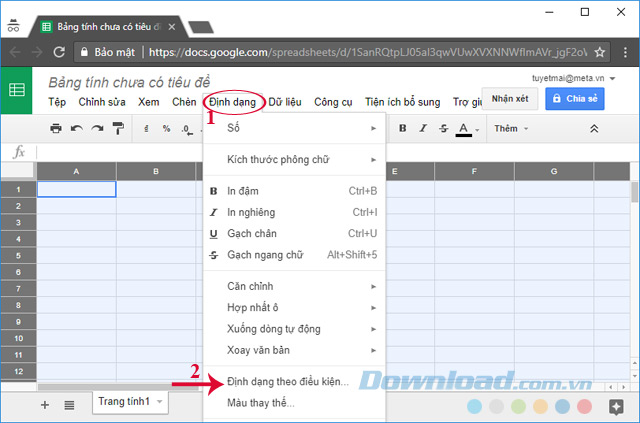Click the Explore icon at bottom right
Image resolution: width=640 pixels, height=423 pixels.
(617, 404)
